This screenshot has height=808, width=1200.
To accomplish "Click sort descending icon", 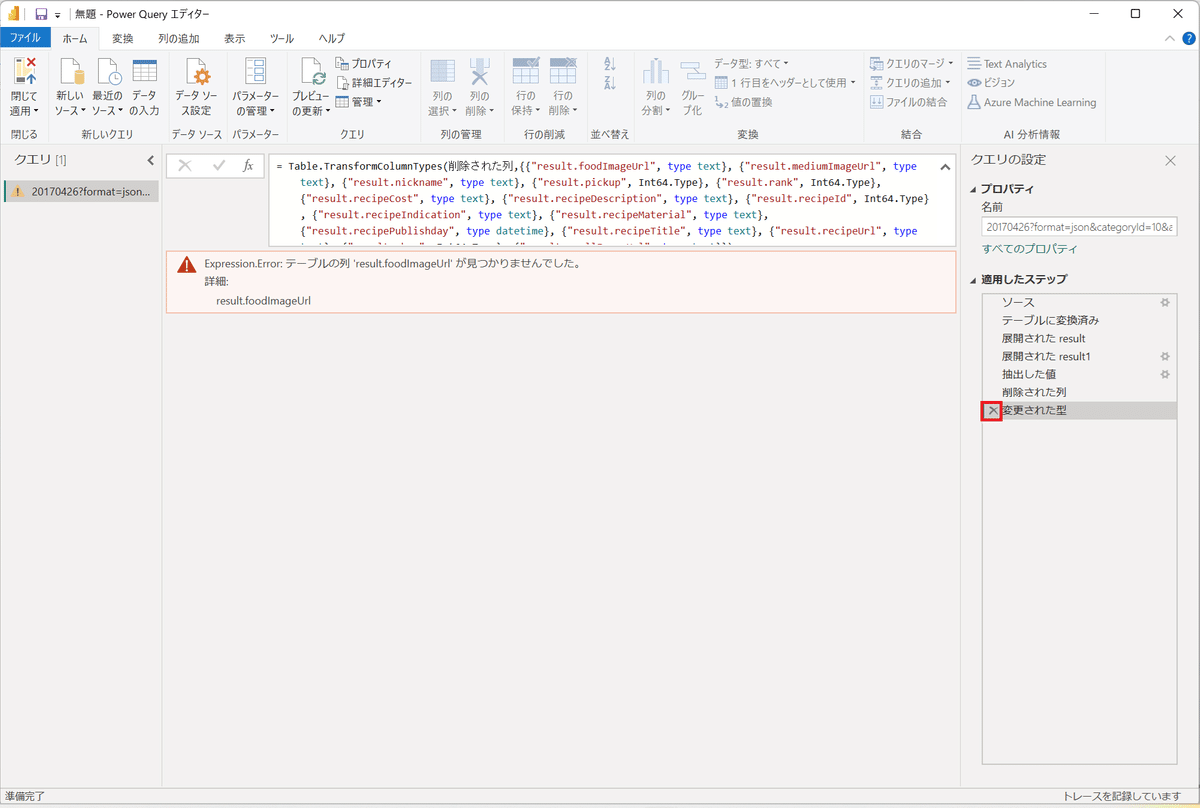I will pos(610,83).
